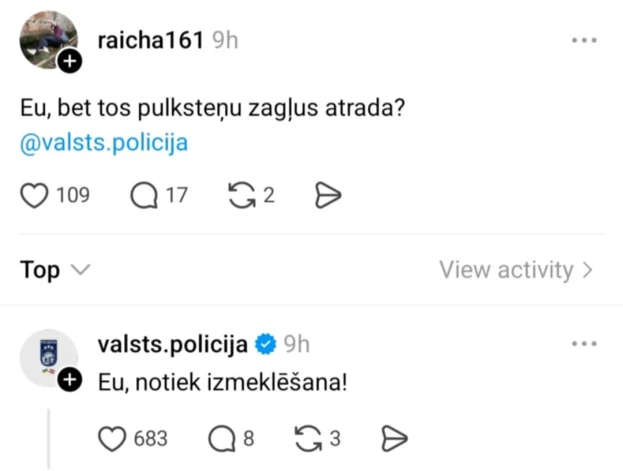Click the raicha161 username
Image resolution: width=623 pixels, height=471 pixels.
coord(151,41)
